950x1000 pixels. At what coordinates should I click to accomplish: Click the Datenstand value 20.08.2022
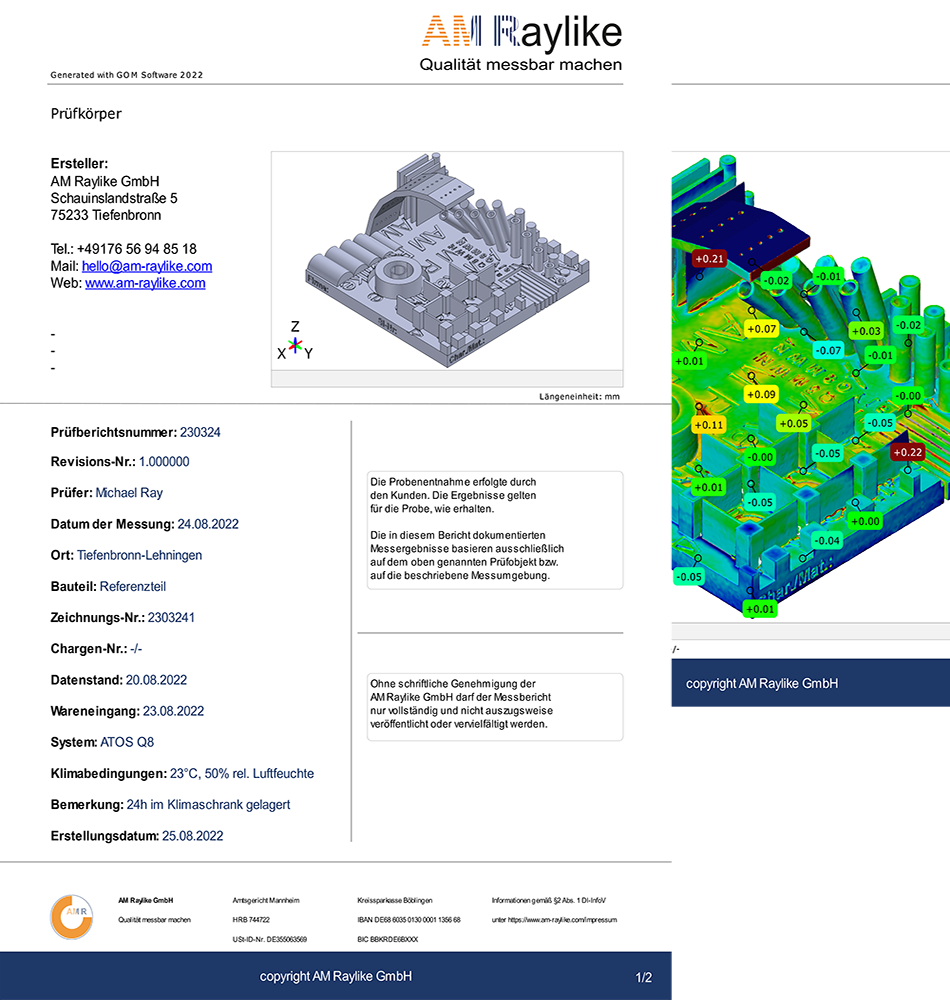click(156, 680)
